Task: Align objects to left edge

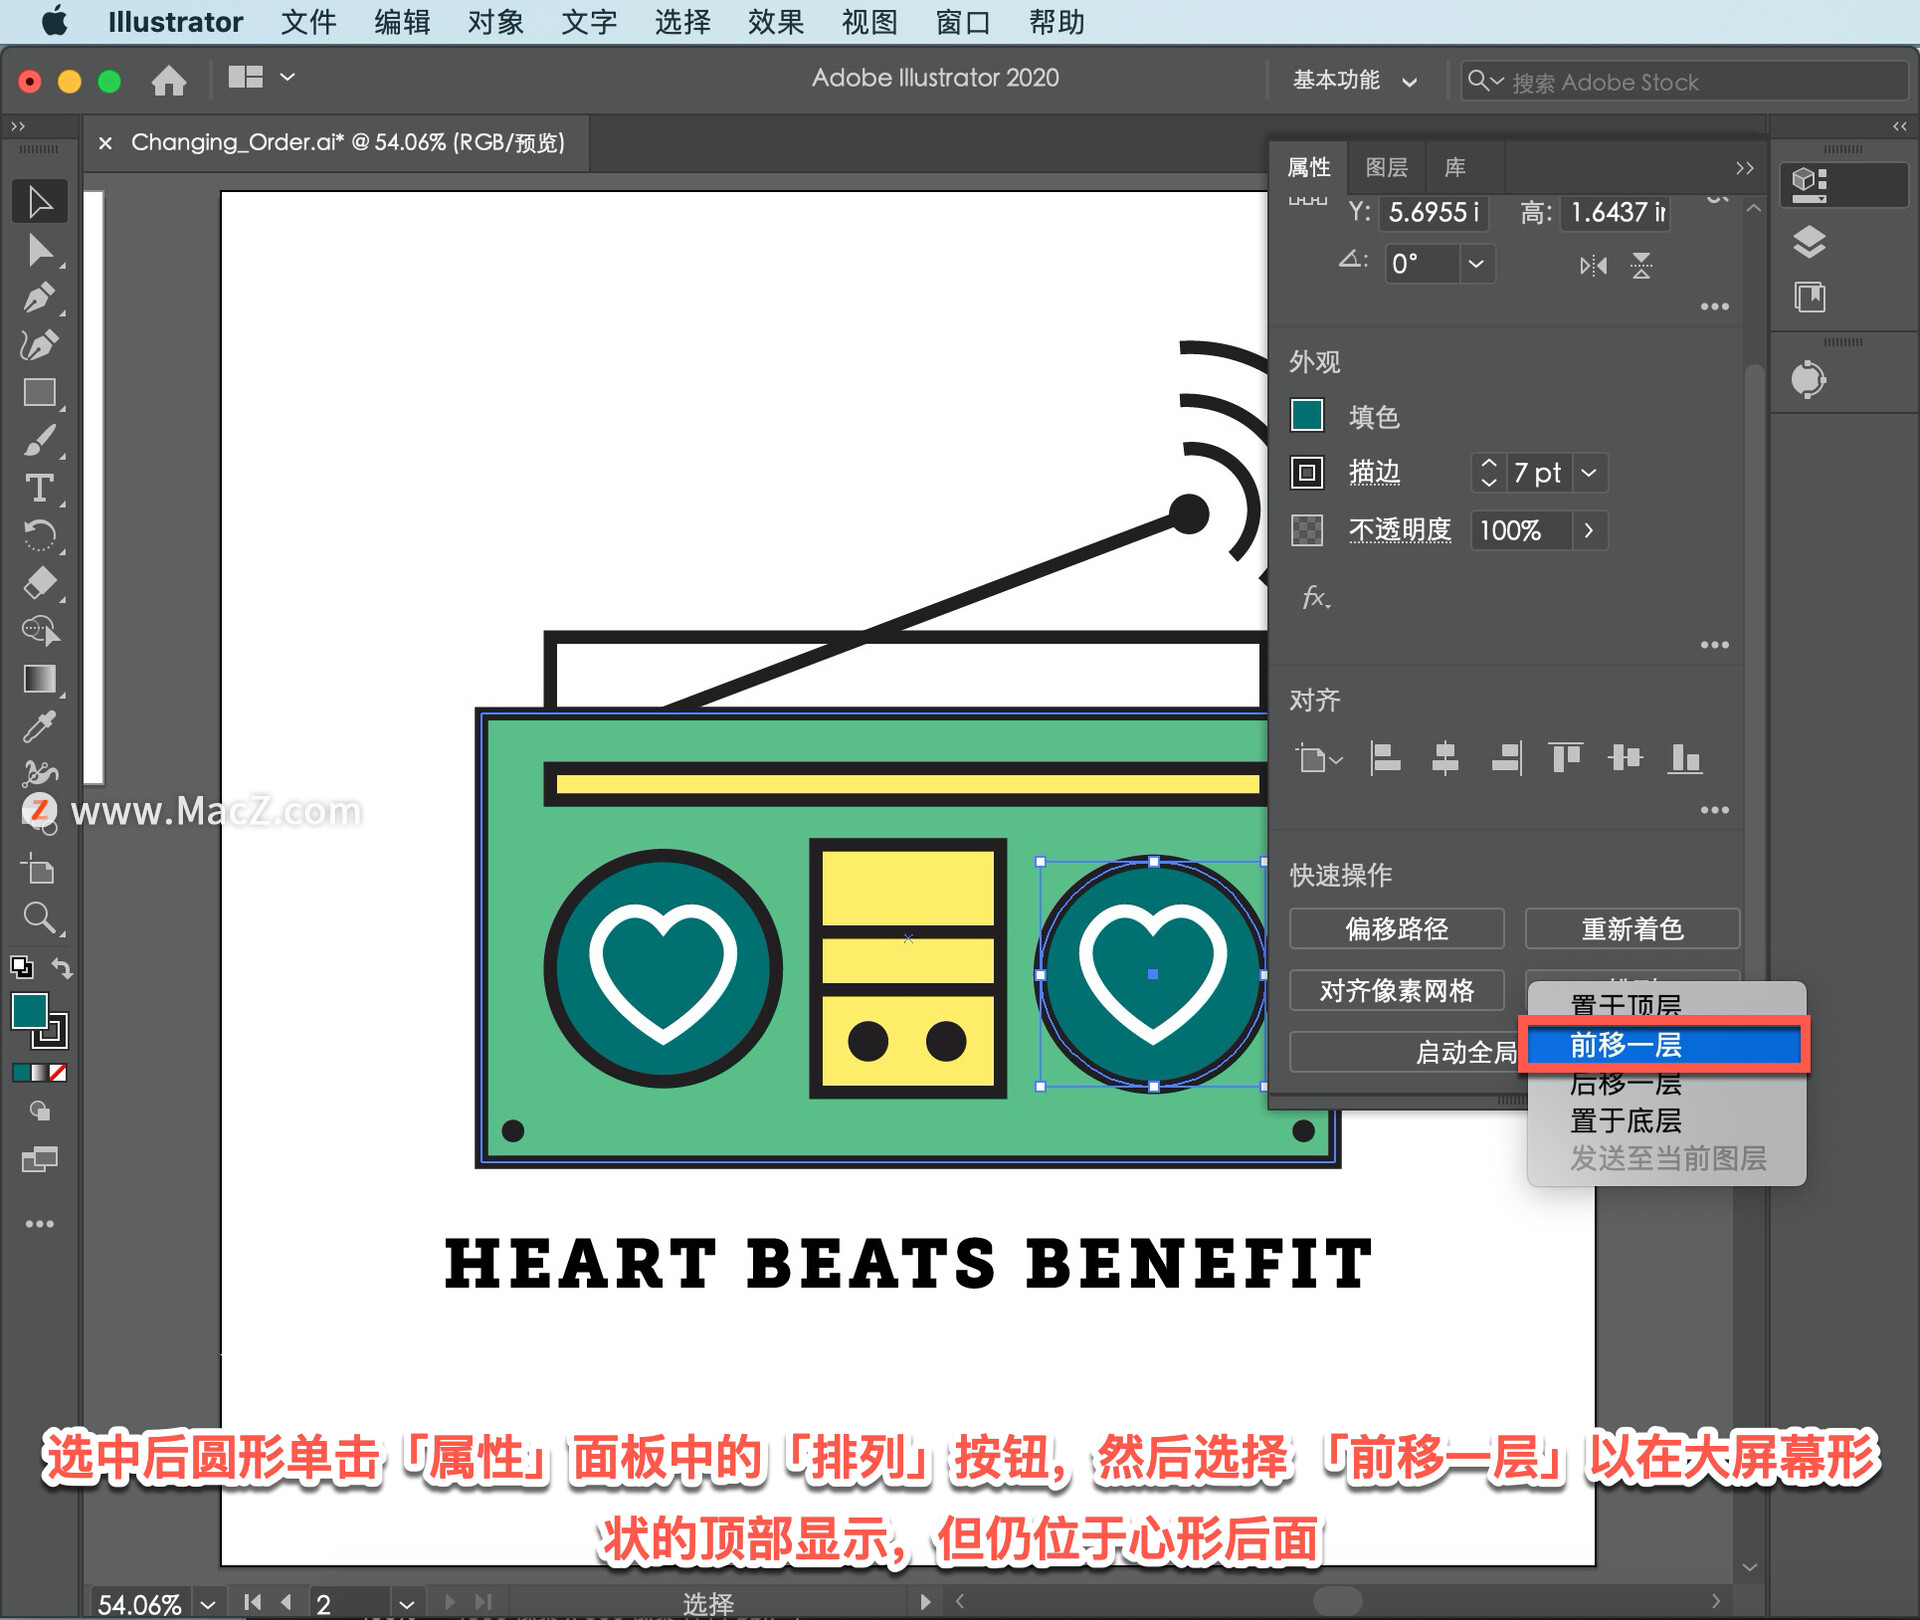Action: click(x=1385, y=758)
